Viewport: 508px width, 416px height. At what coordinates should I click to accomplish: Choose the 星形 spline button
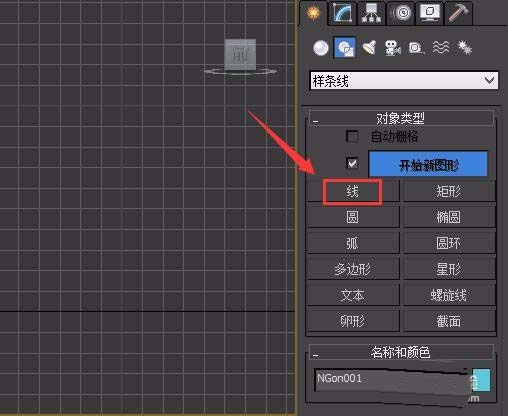[449, 269]
